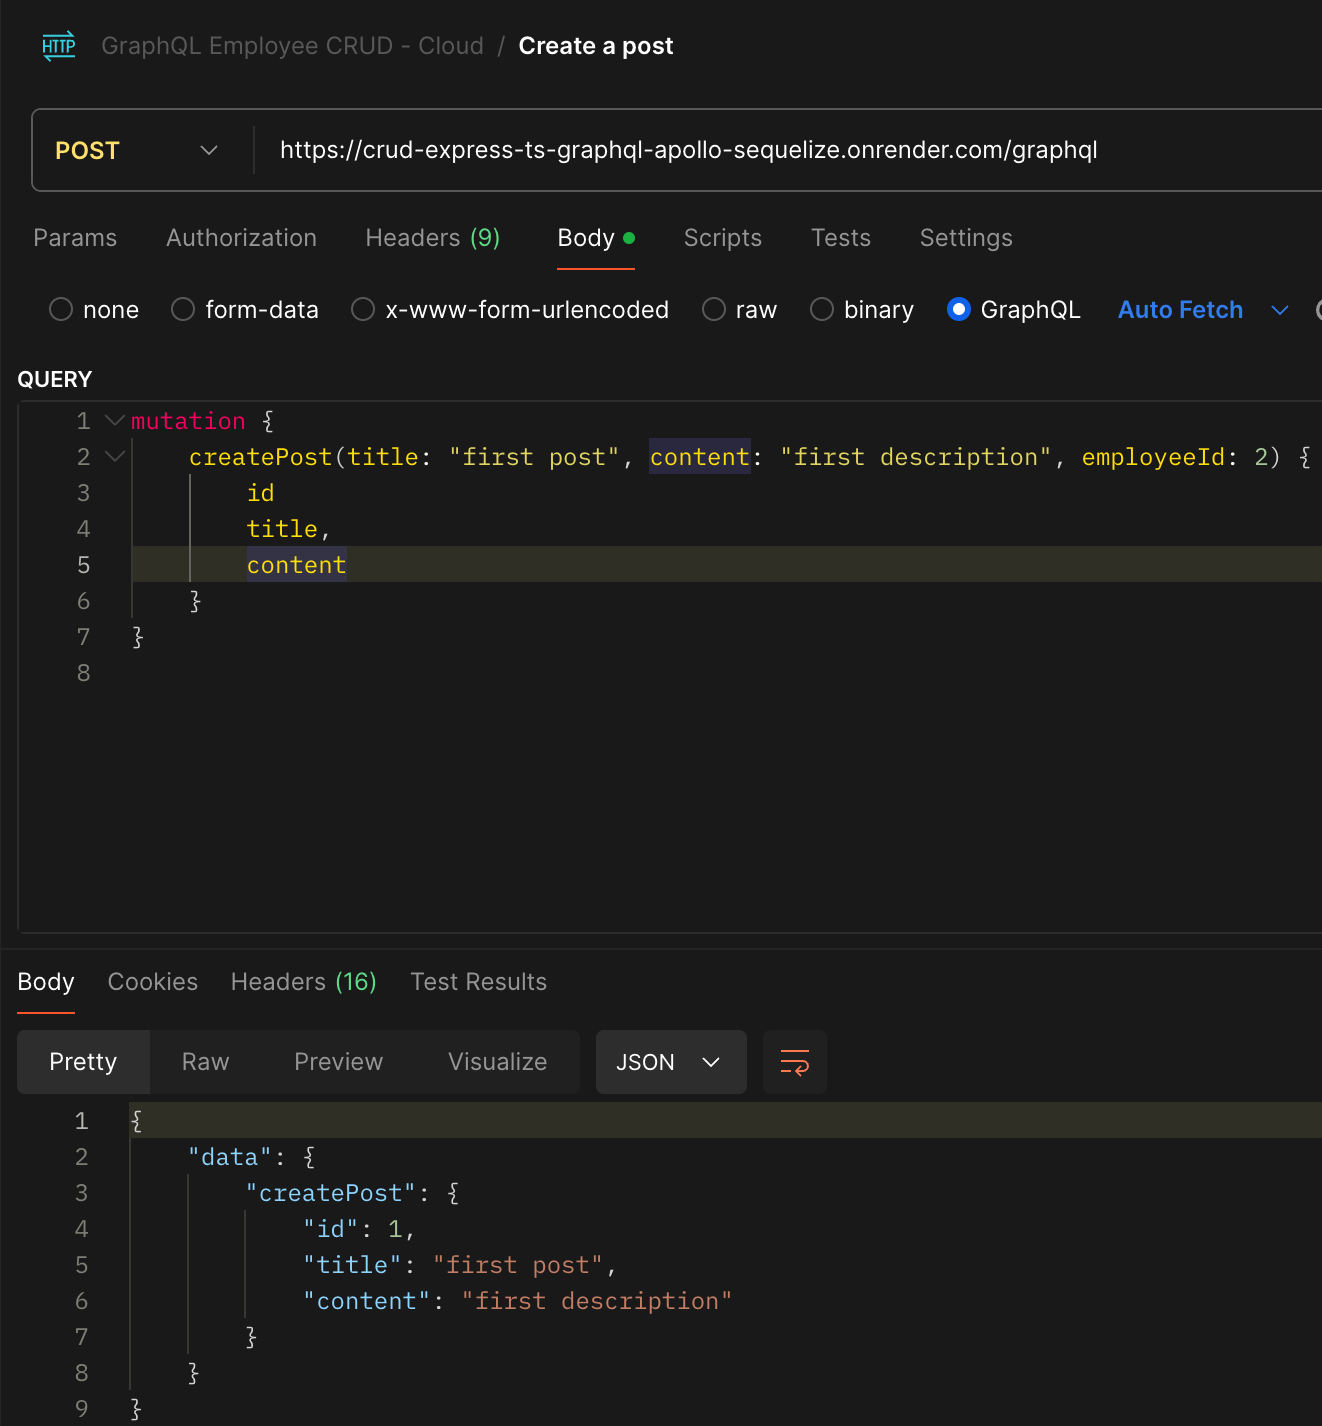This screenshot has width=1322, height=1426.
Task: Click the id field on query line 3
Action: [x=261, y=493]
